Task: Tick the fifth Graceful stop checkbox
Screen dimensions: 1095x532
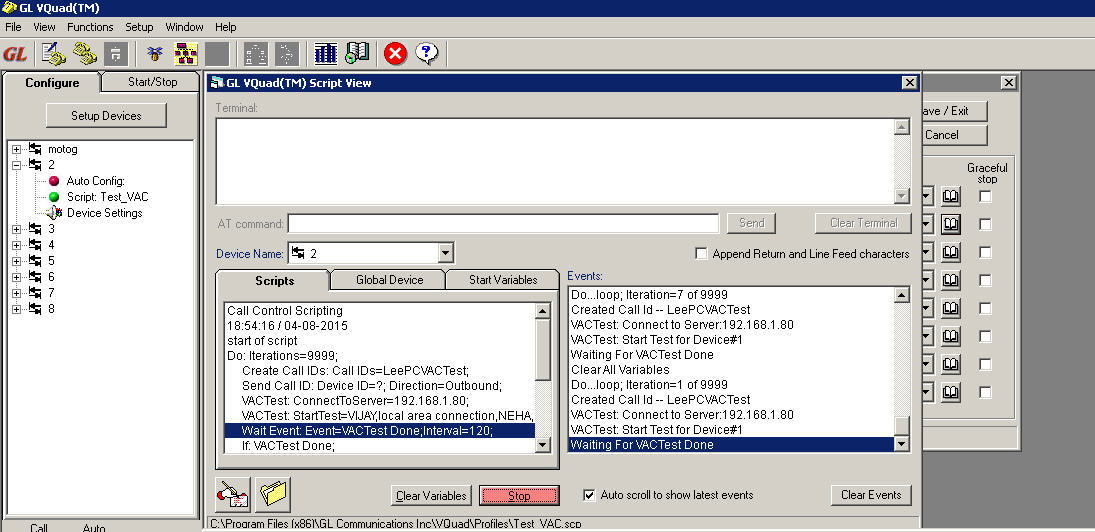Action: click(x=985, y=309)
